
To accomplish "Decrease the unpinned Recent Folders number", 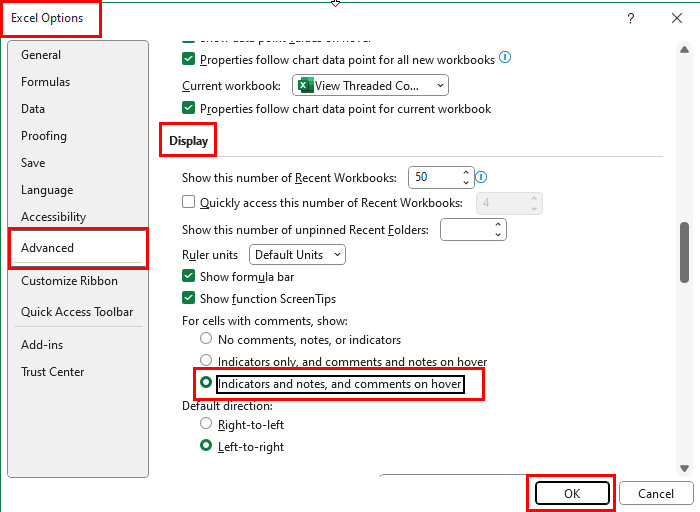I will (x=498, y=235).
